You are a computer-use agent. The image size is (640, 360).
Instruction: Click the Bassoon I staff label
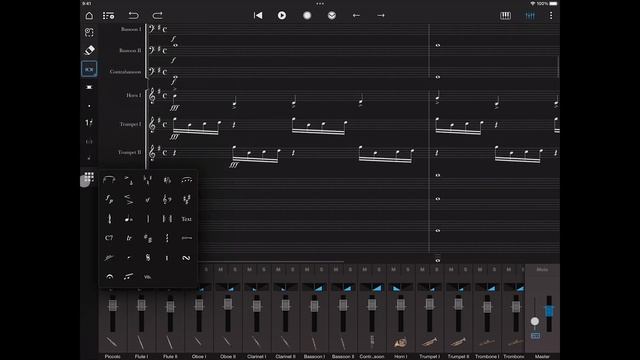(x=131, y=29)
